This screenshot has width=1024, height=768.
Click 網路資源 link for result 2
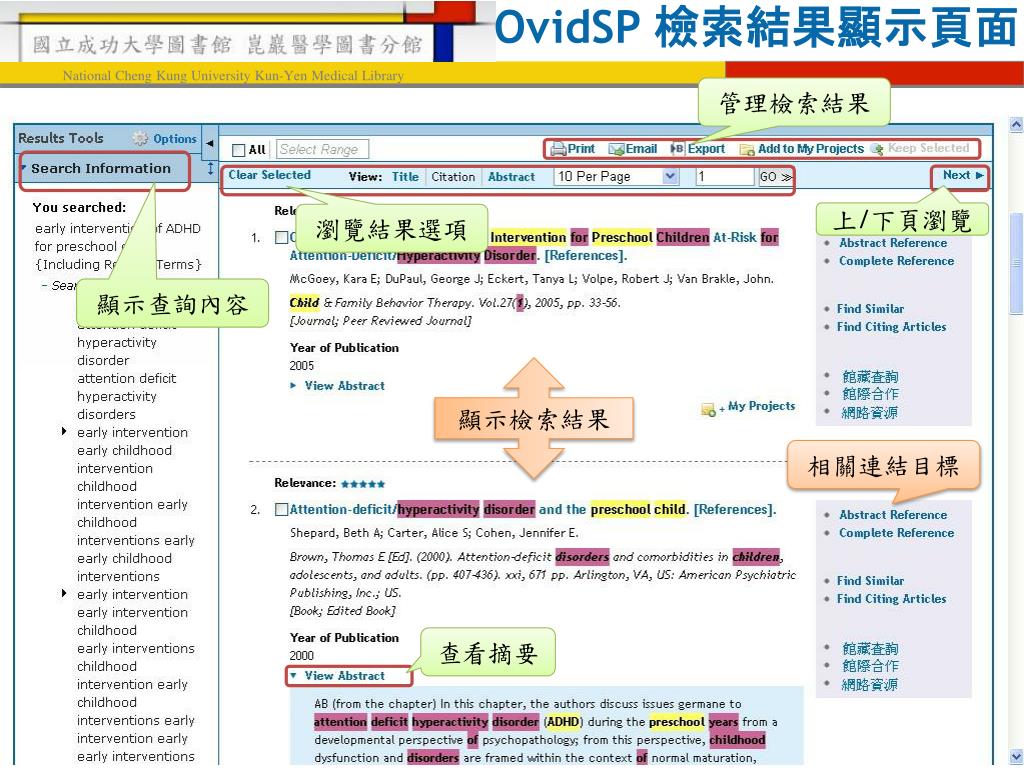click(870, 684)
